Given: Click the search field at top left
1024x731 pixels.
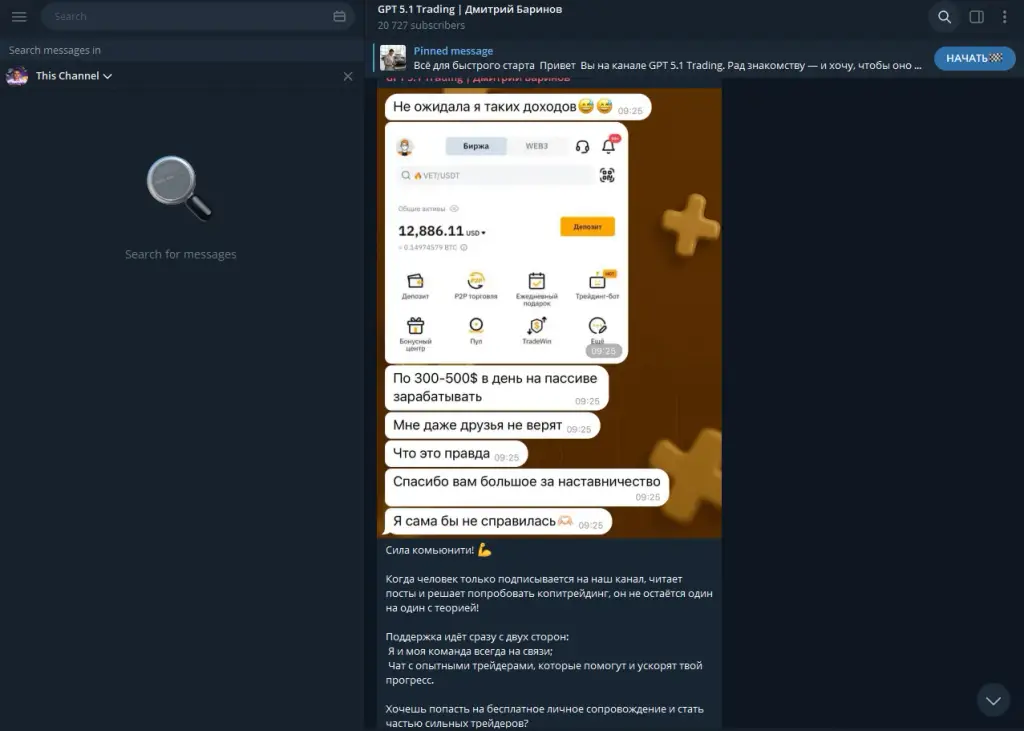Looking at the screenshot, I should (x=197, y=16).
